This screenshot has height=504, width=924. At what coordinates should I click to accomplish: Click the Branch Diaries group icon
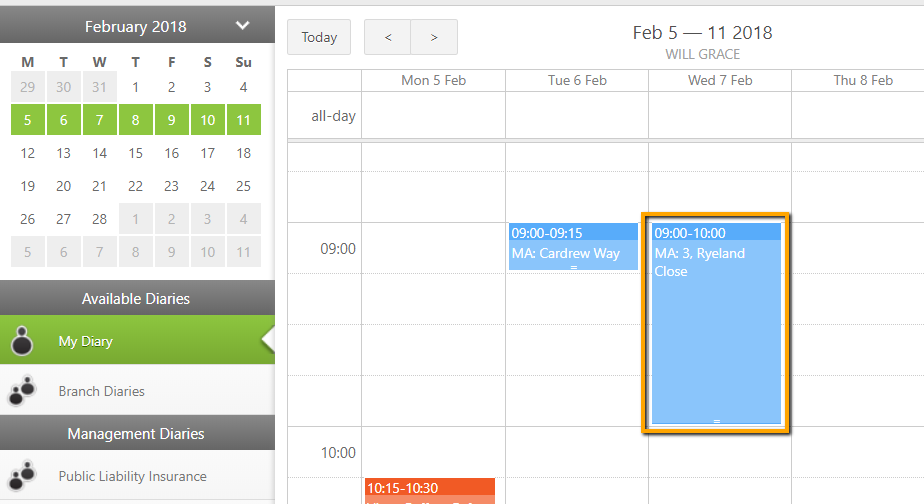click(22, 390)
